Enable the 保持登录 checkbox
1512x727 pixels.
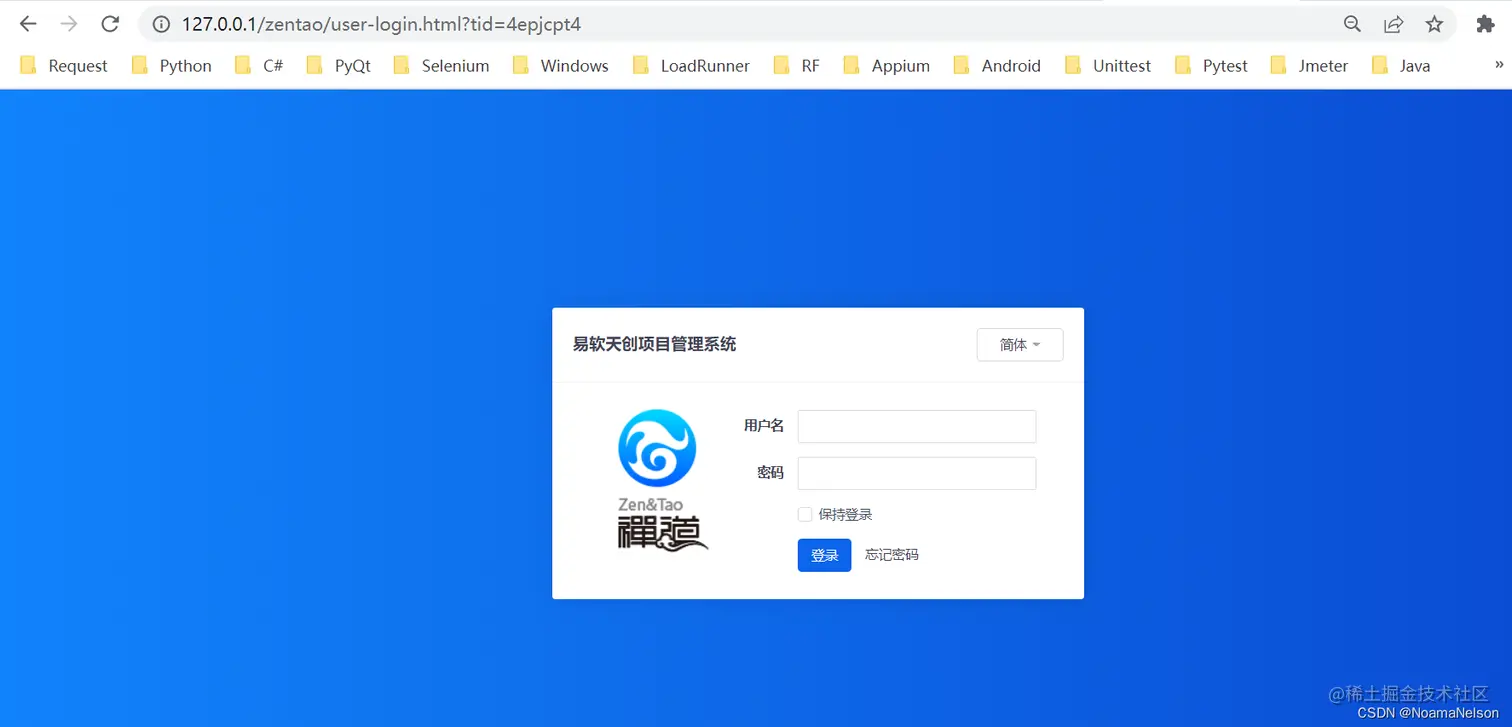(x=805, y=514)
